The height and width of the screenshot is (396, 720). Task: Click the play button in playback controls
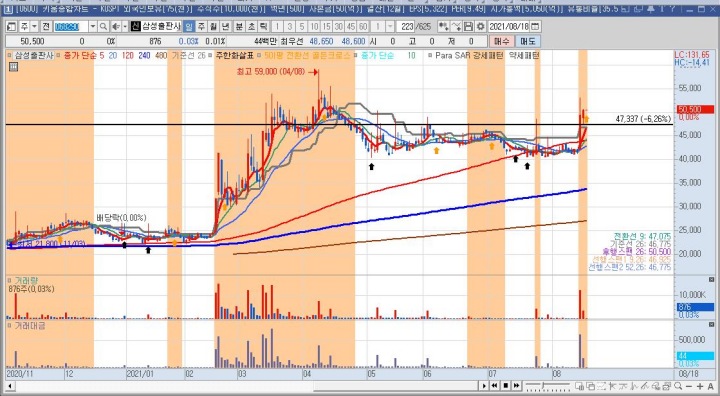click(484, 386)
